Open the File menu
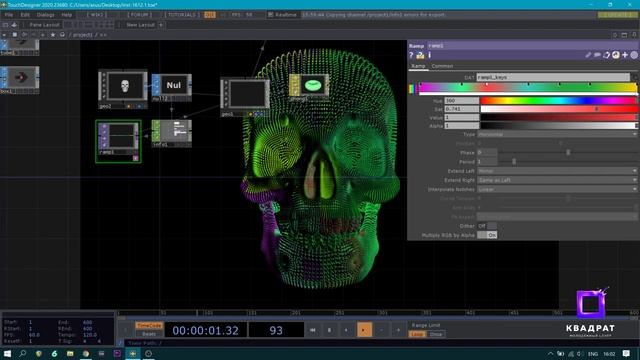Viewport: 640px width, 360px height. point(9,15)
